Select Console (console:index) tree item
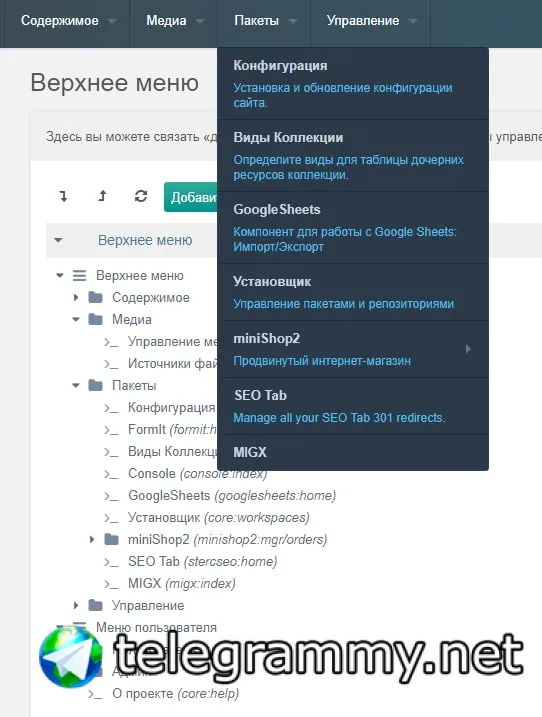Image resolution: width=542 pixels, height=717 pixels. pyautogui.click(x=197, y=474)
